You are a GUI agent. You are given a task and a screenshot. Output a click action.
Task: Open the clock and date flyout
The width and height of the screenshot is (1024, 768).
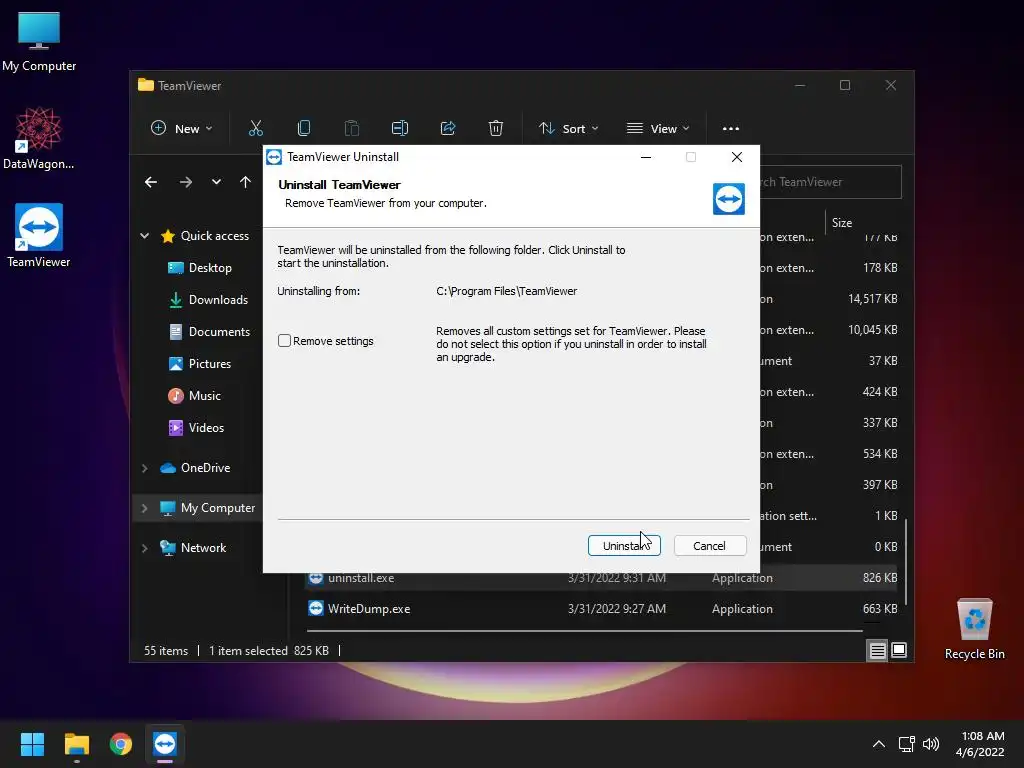pyautogui.click(x=981, y=744)
